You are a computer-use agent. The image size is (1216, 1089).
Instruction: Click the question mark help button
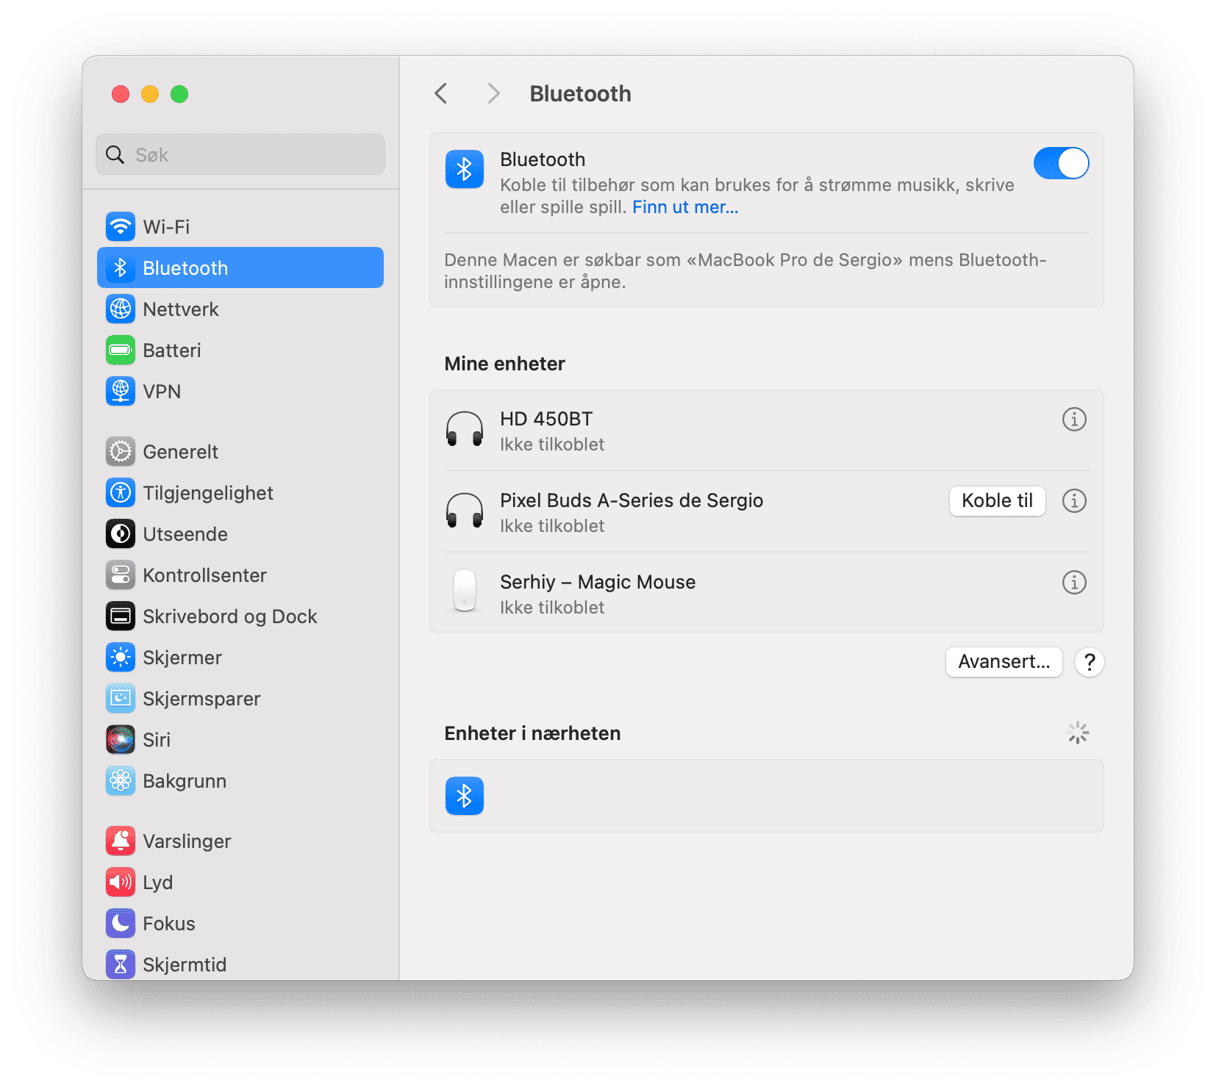point(1089,662)
